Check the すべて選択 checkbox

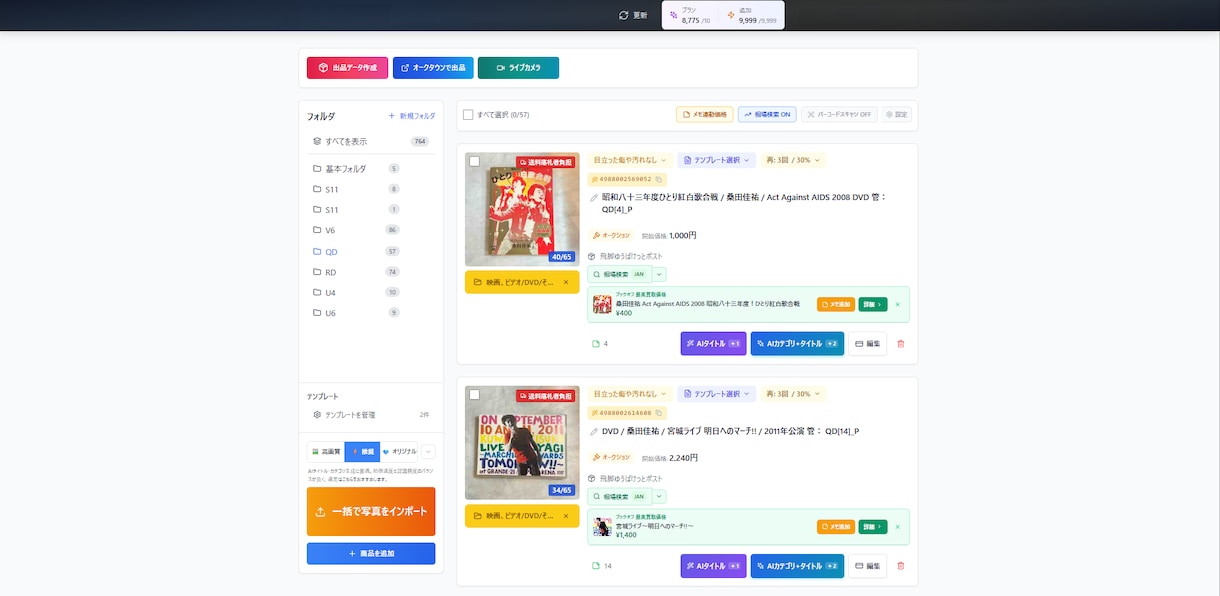point(468,115)
